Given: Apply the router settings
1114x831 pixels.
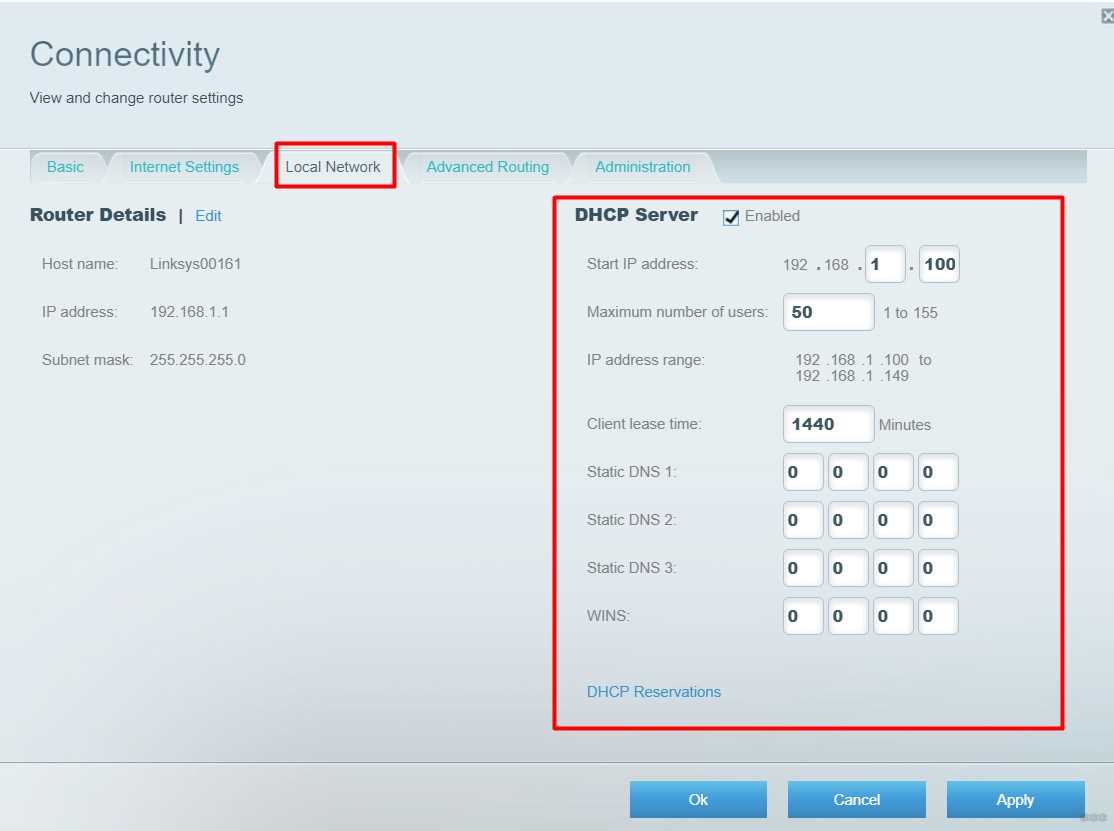Looking at the screenshot, I should (1015, 800).
